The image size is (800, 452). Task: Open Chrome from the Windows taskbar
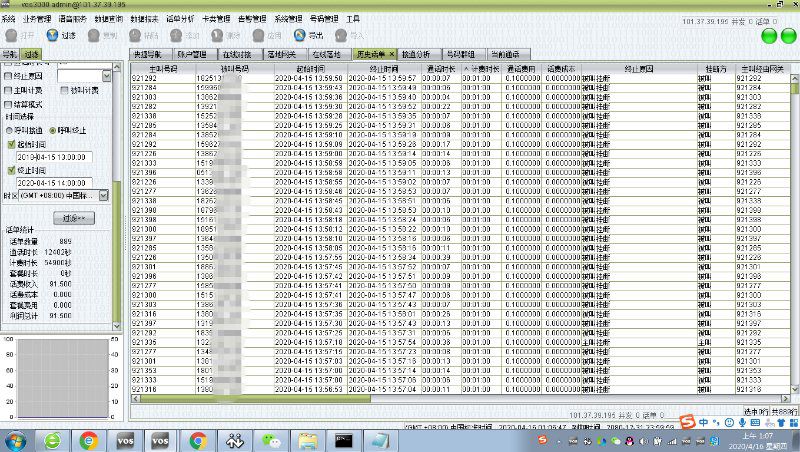(x=197, y=440)
